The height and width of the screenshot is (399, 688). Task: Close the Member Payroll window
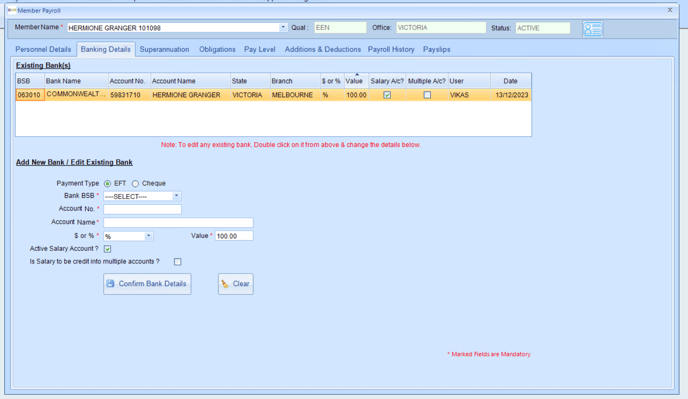tap(670, 10)
